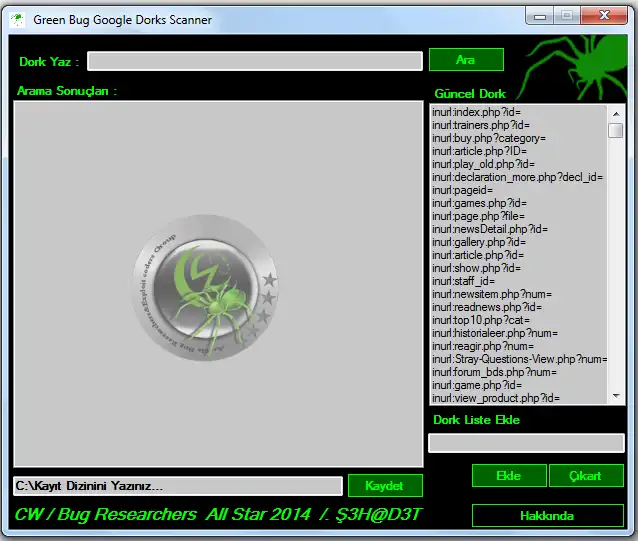Select dork inurl:forum_bds.php?num=
638x541 pixels.
pyautogui.click(x=494, y=372)
